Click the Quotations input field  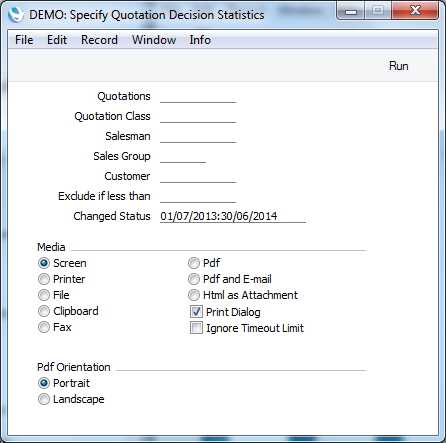tap(198, 96)
